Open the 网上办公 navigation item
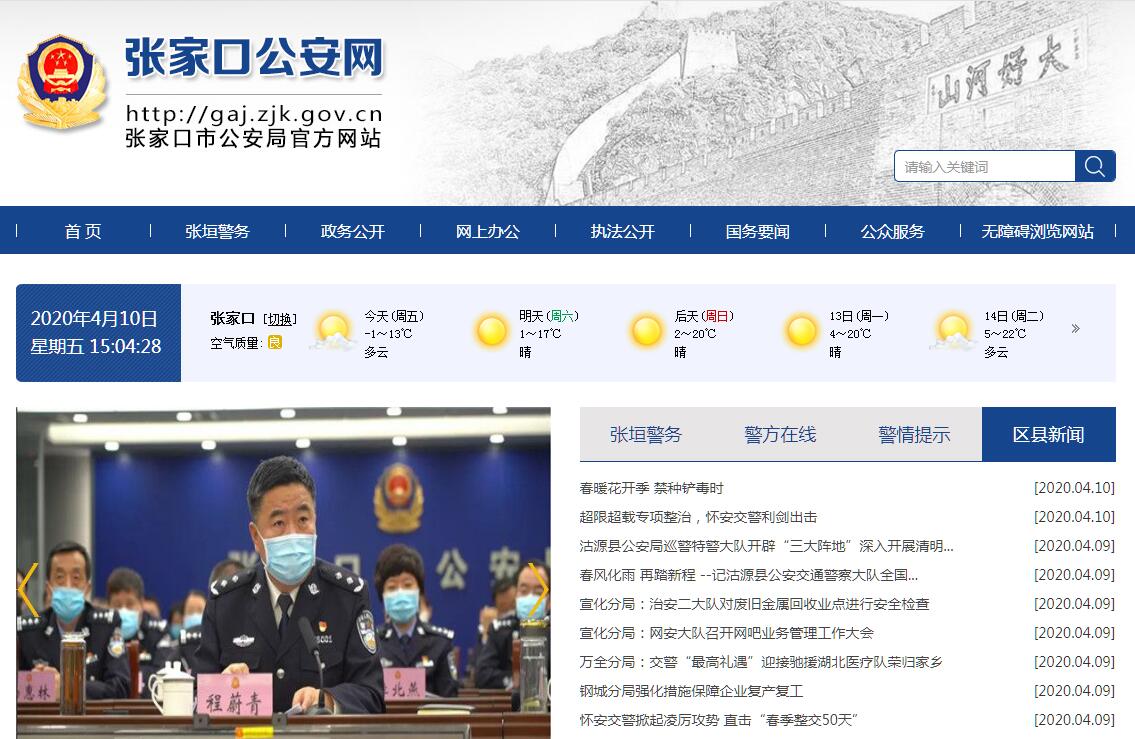The height and width of the screenshot is (739, 1135). (487, 231)
